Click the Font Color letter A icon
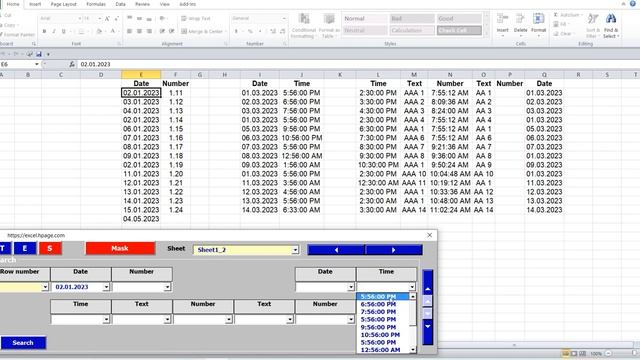 (x=113, y=31)
